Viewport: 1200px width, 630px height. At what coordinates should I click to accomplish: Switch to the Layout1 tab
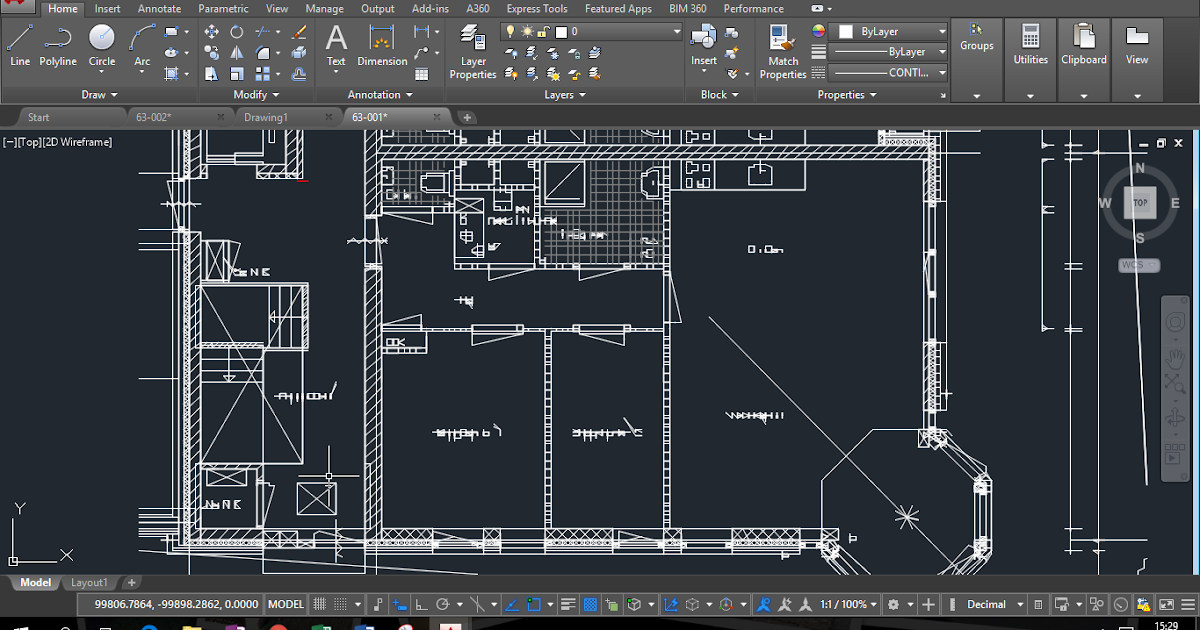(89, 582)
